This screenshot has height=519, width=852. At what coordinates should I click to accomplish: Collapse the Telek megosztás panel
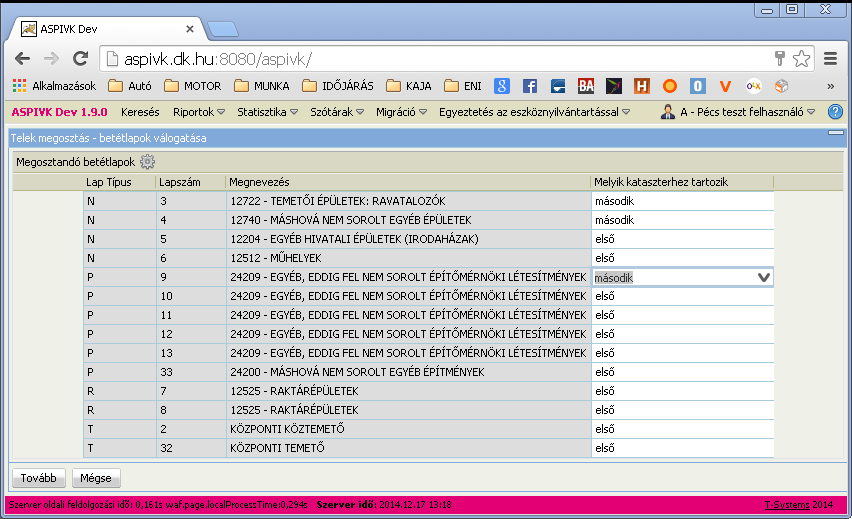pyautogui.click(x=836, y=133)
